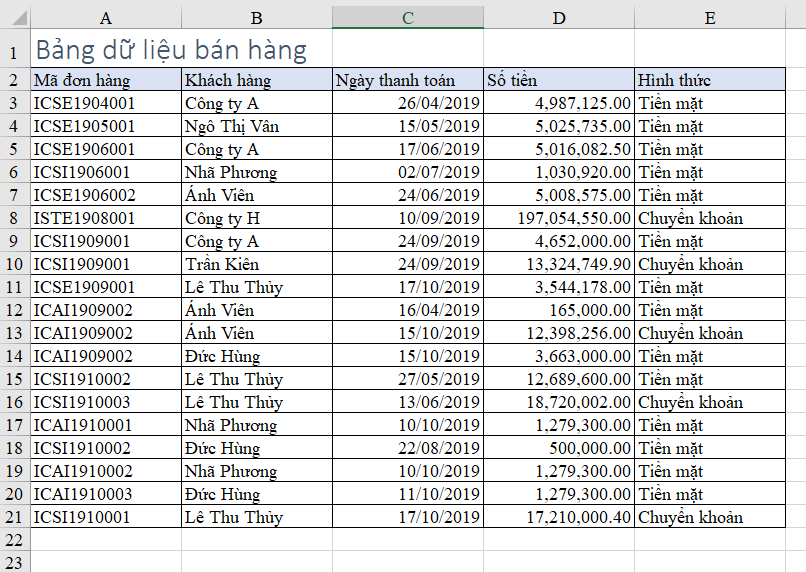The image size is (806, 572).
Task: Click customer cell 'Công ty H'
Action: [x=257, y=218]
